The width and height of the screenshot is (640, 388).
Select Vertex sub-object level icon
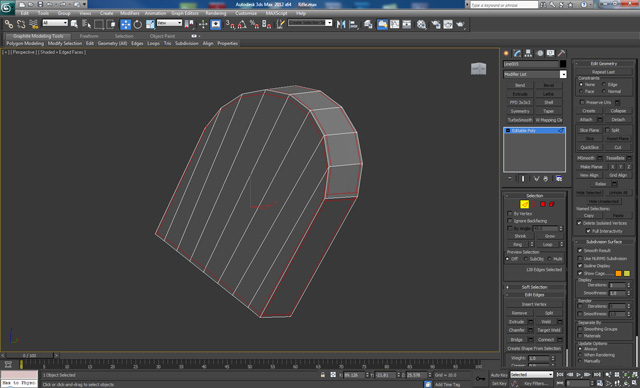point(515,204)
